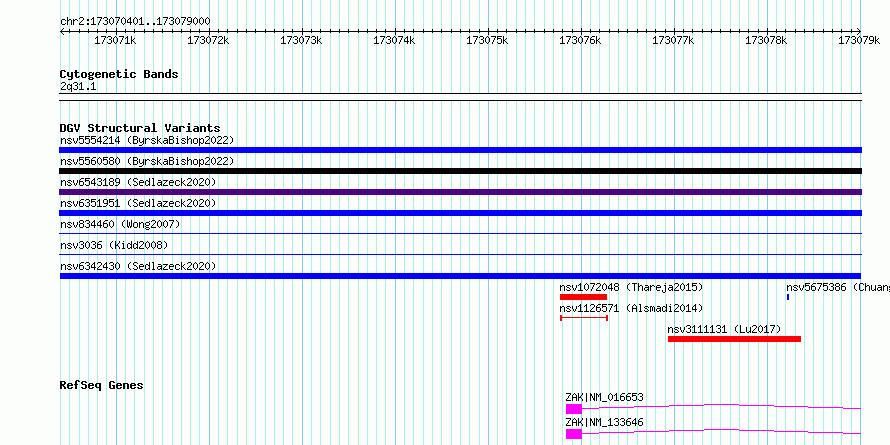Select the purple bar for nsv6543189
The height and width of the screenshot is (445, 890).
pos(460,192)
